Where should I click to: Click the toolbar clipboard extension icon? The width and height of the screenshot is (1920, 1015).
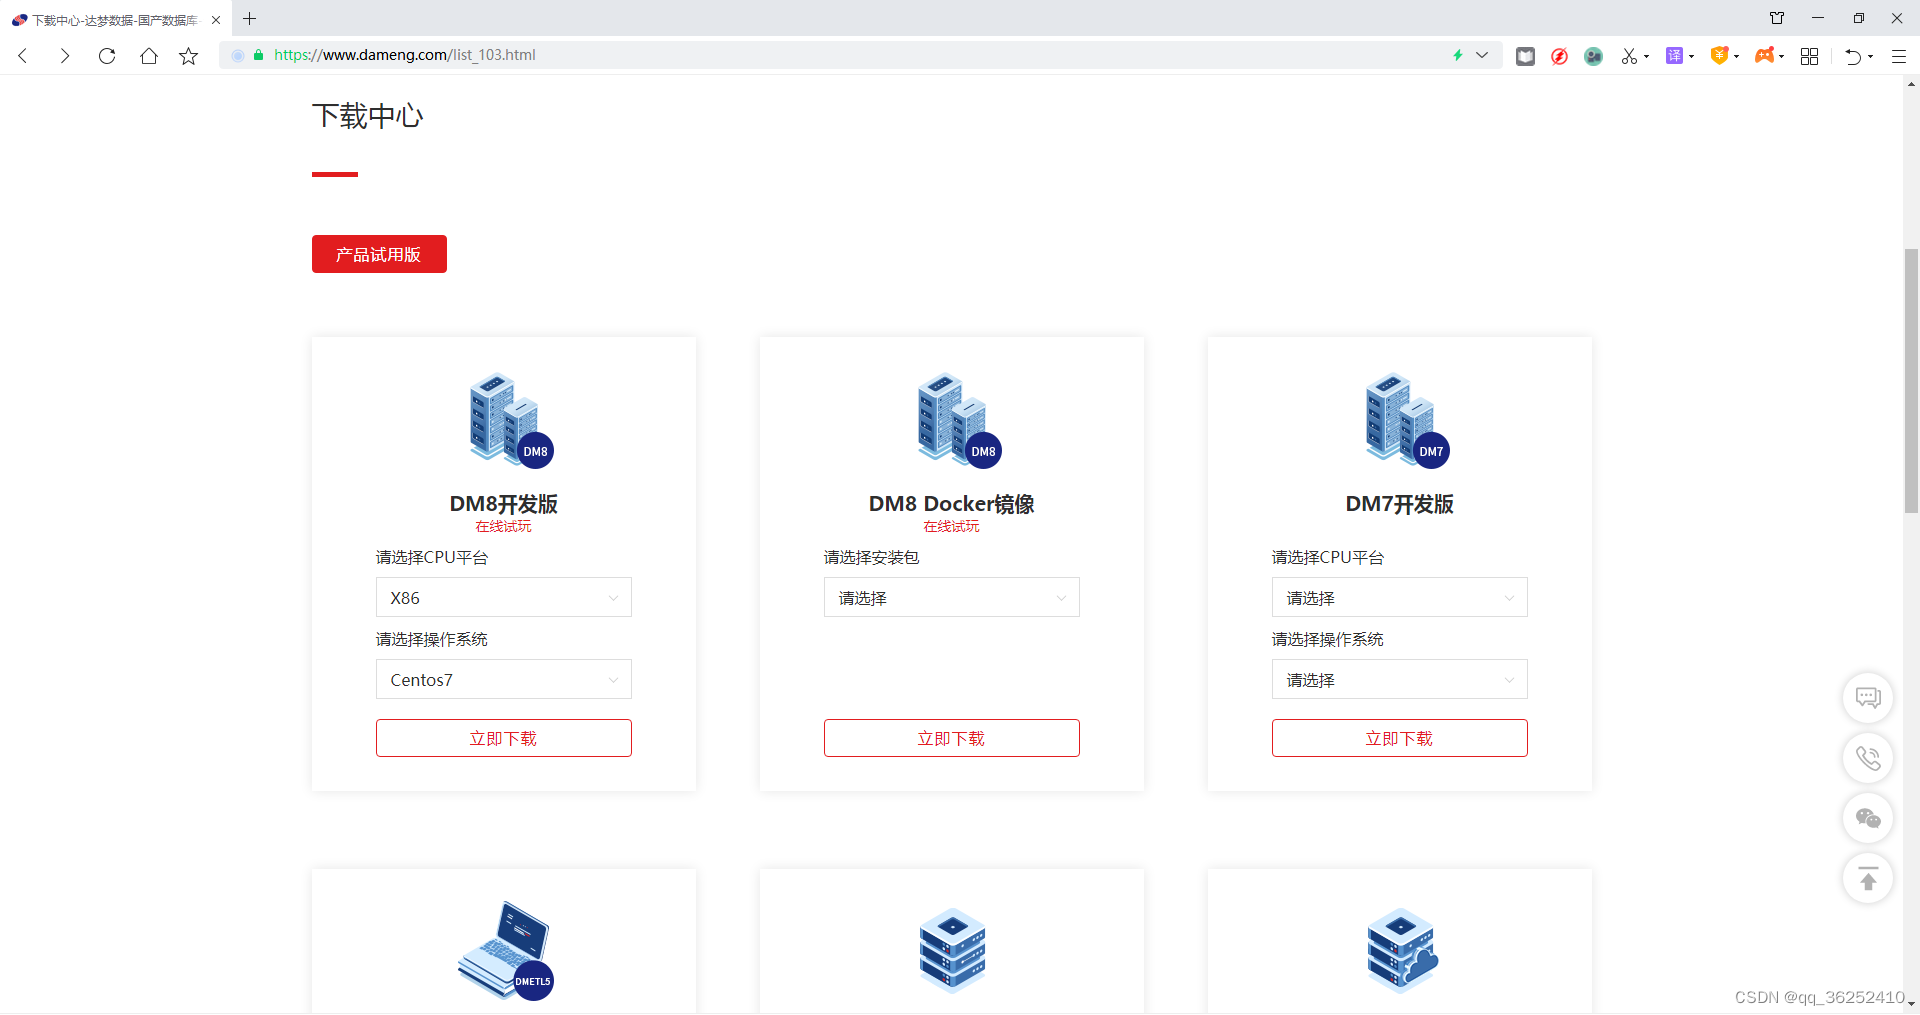(x=1525, y=56)
